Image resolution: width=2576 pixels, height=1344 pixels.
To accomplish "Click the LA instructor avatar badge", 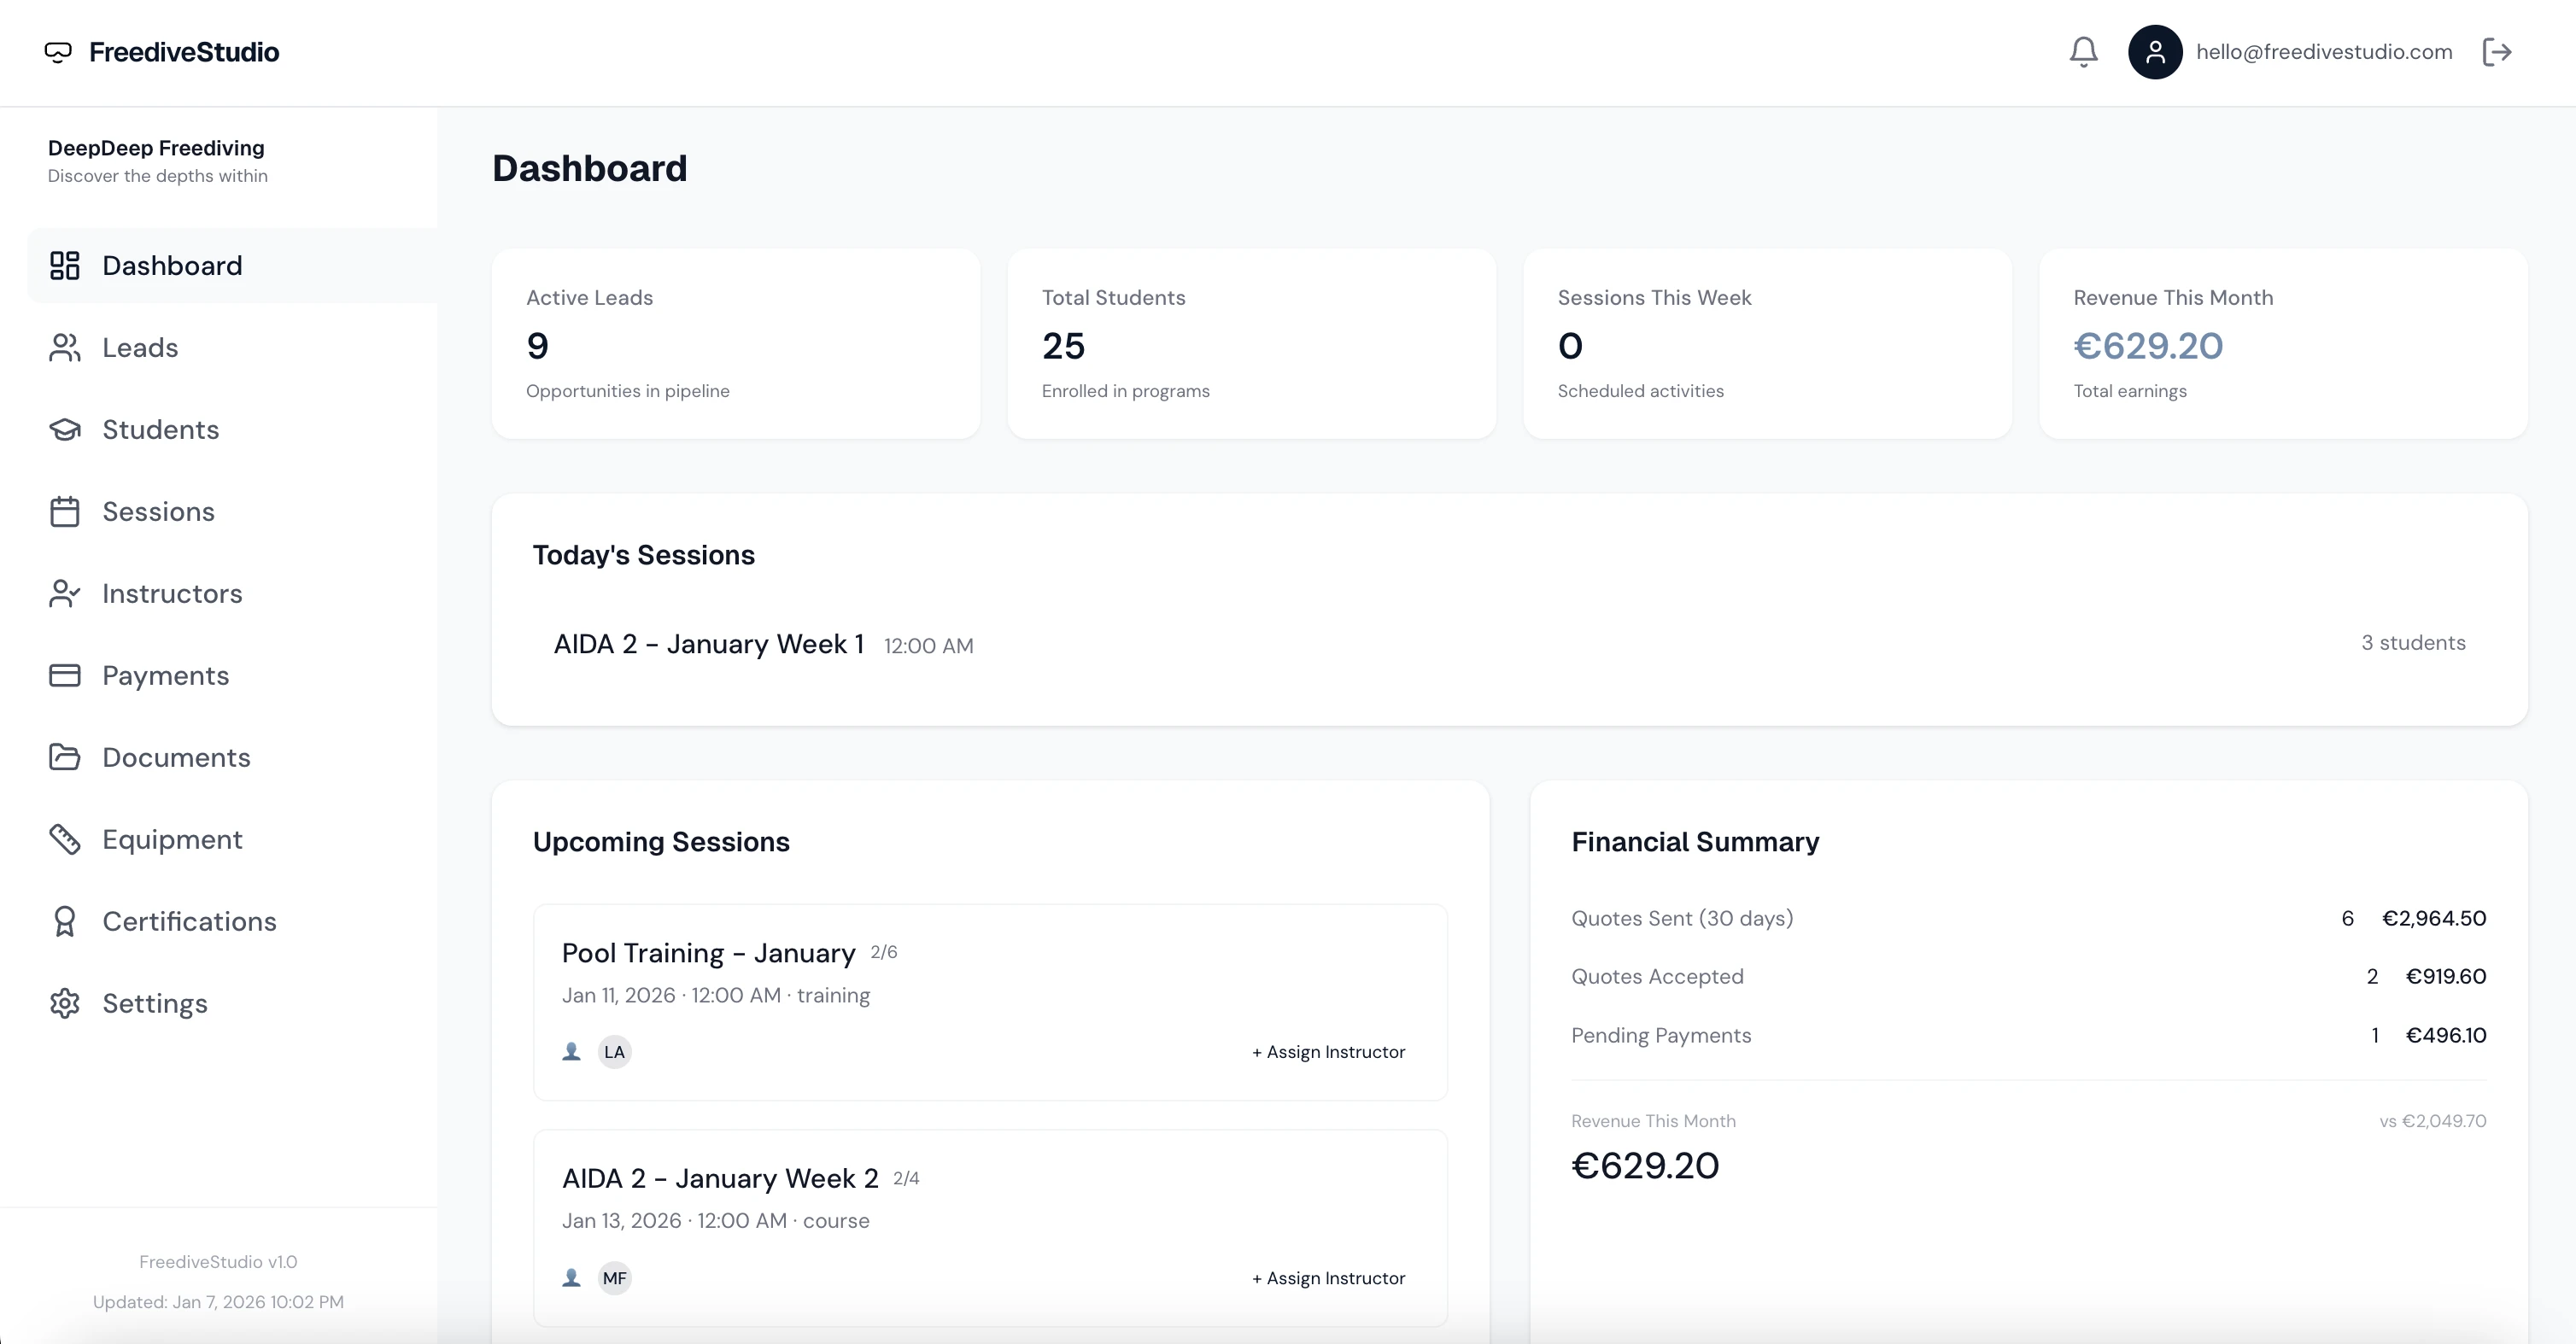I will click(614, 1051).
